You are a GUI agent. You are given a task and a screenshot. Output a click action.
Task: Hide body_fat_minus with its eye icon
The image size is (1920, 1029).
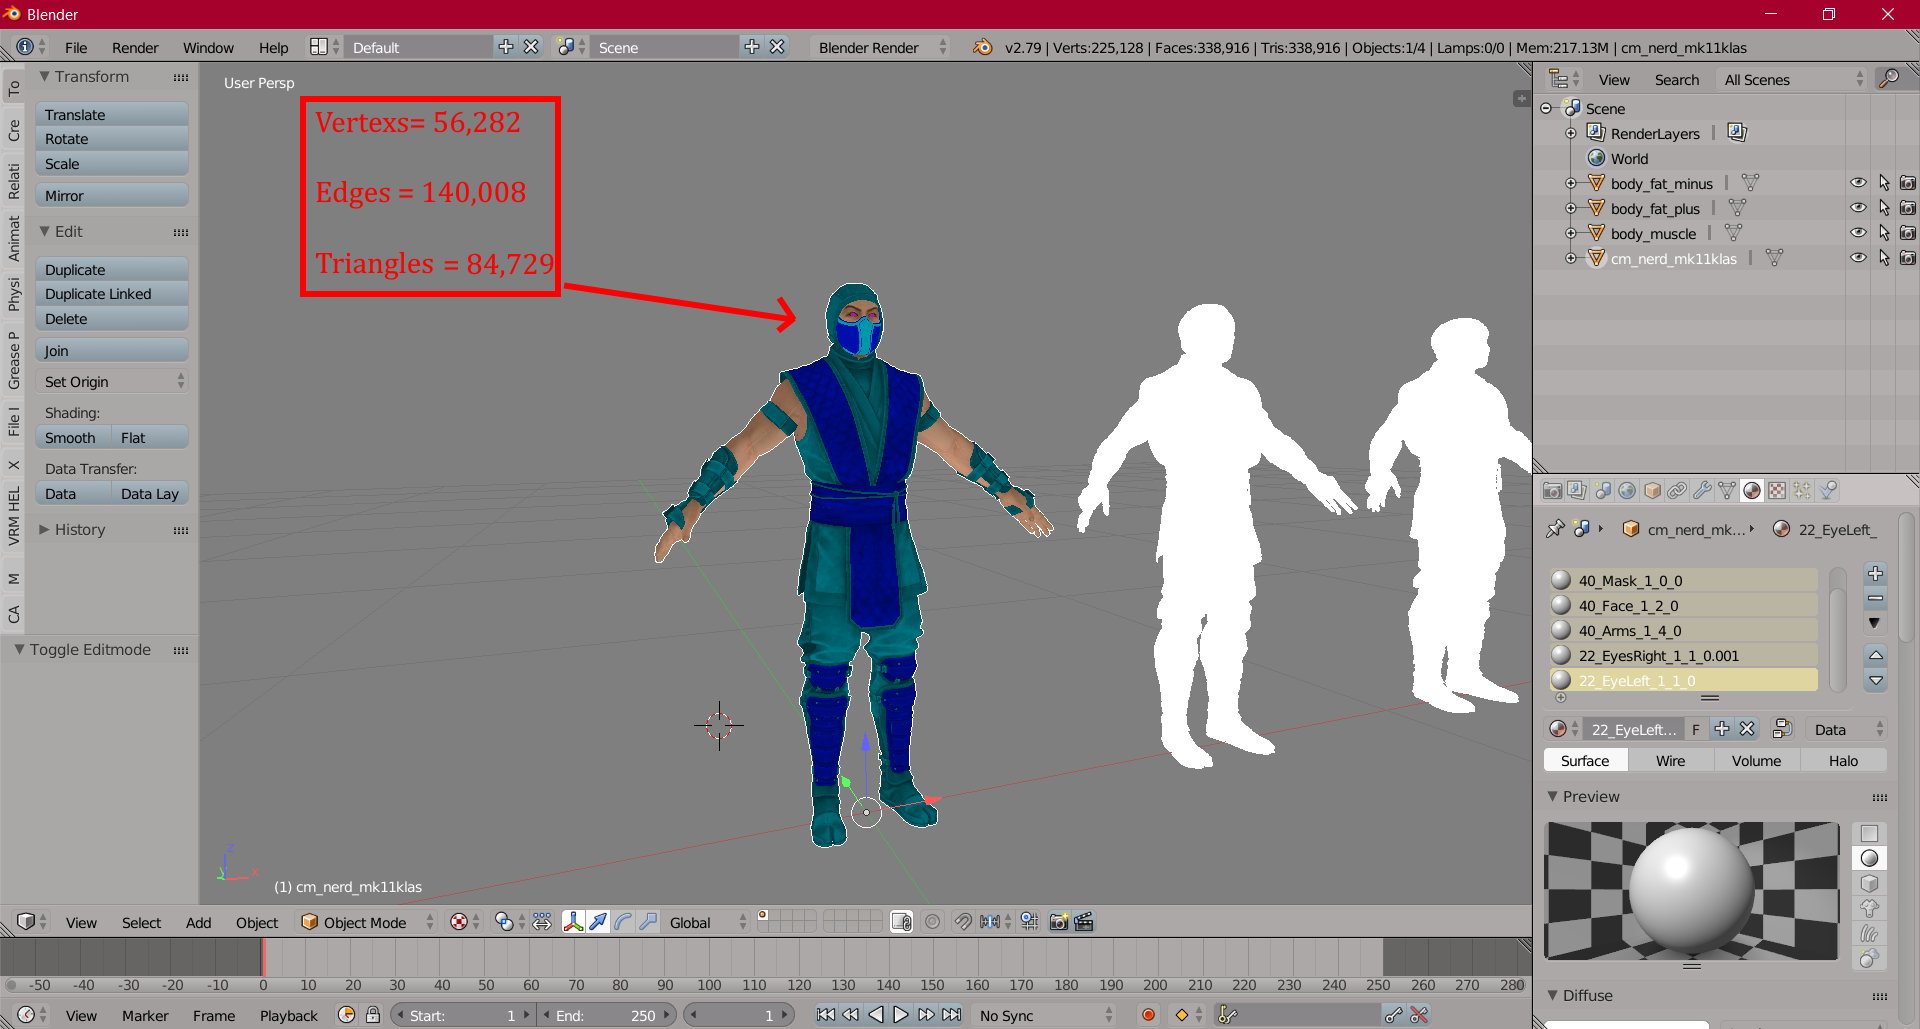(1858, 183)
